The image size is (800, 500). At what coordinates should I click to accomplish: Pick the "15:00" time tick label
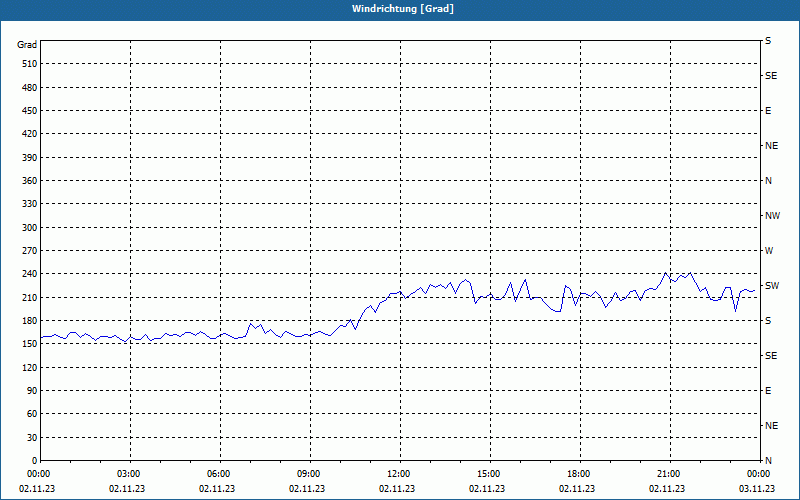click(489, 474)
